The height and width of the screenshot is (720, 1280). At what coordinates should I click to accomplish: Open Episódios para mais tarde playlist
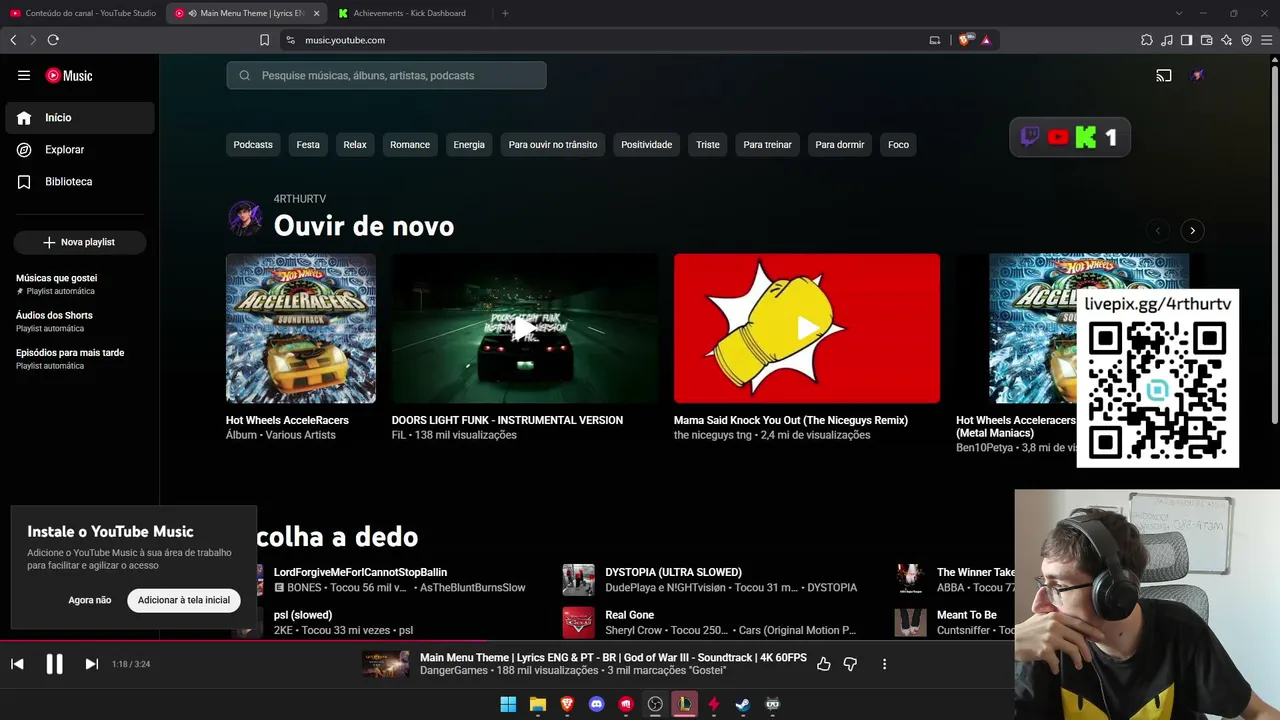pyautogui.click(x=80, y=359)
